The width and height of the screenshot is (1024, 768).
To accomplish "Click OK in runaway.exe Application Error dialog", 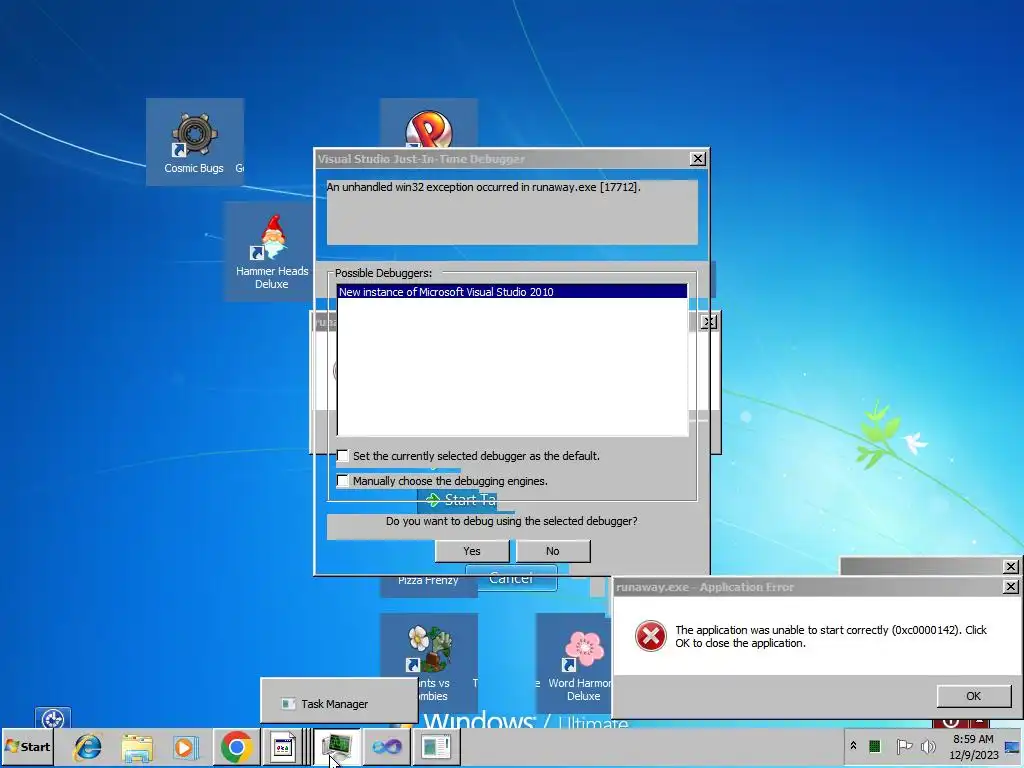I will pyautogui.click(x=973, y=696).
